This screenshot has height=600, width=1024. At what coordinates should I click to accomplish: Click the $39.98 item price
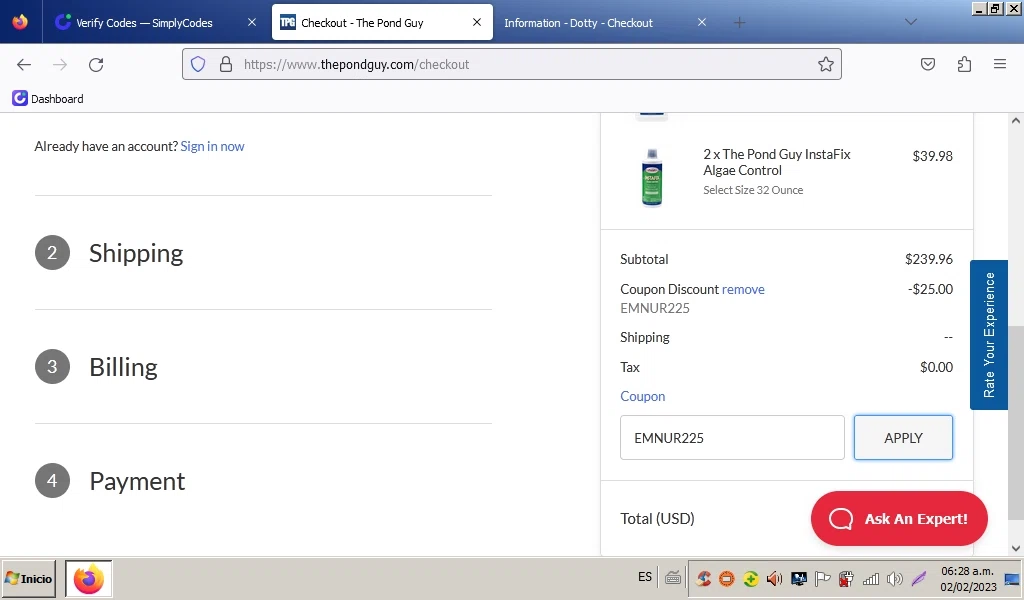click(x=933, y=156)
